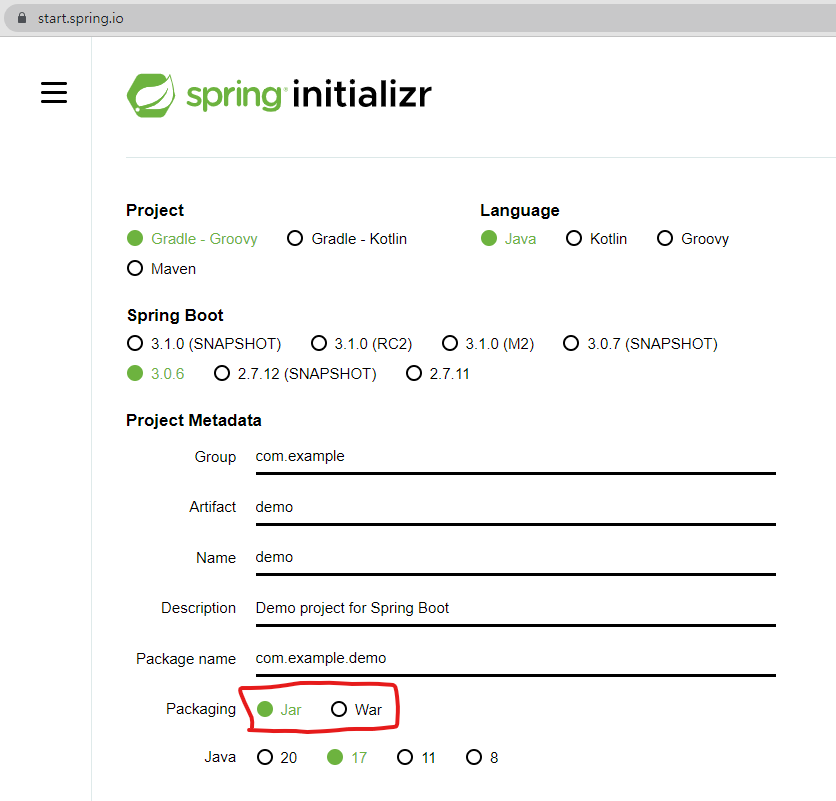The image size is (836, 801).
Task: Click the Group label
Action: pos(215,457)
